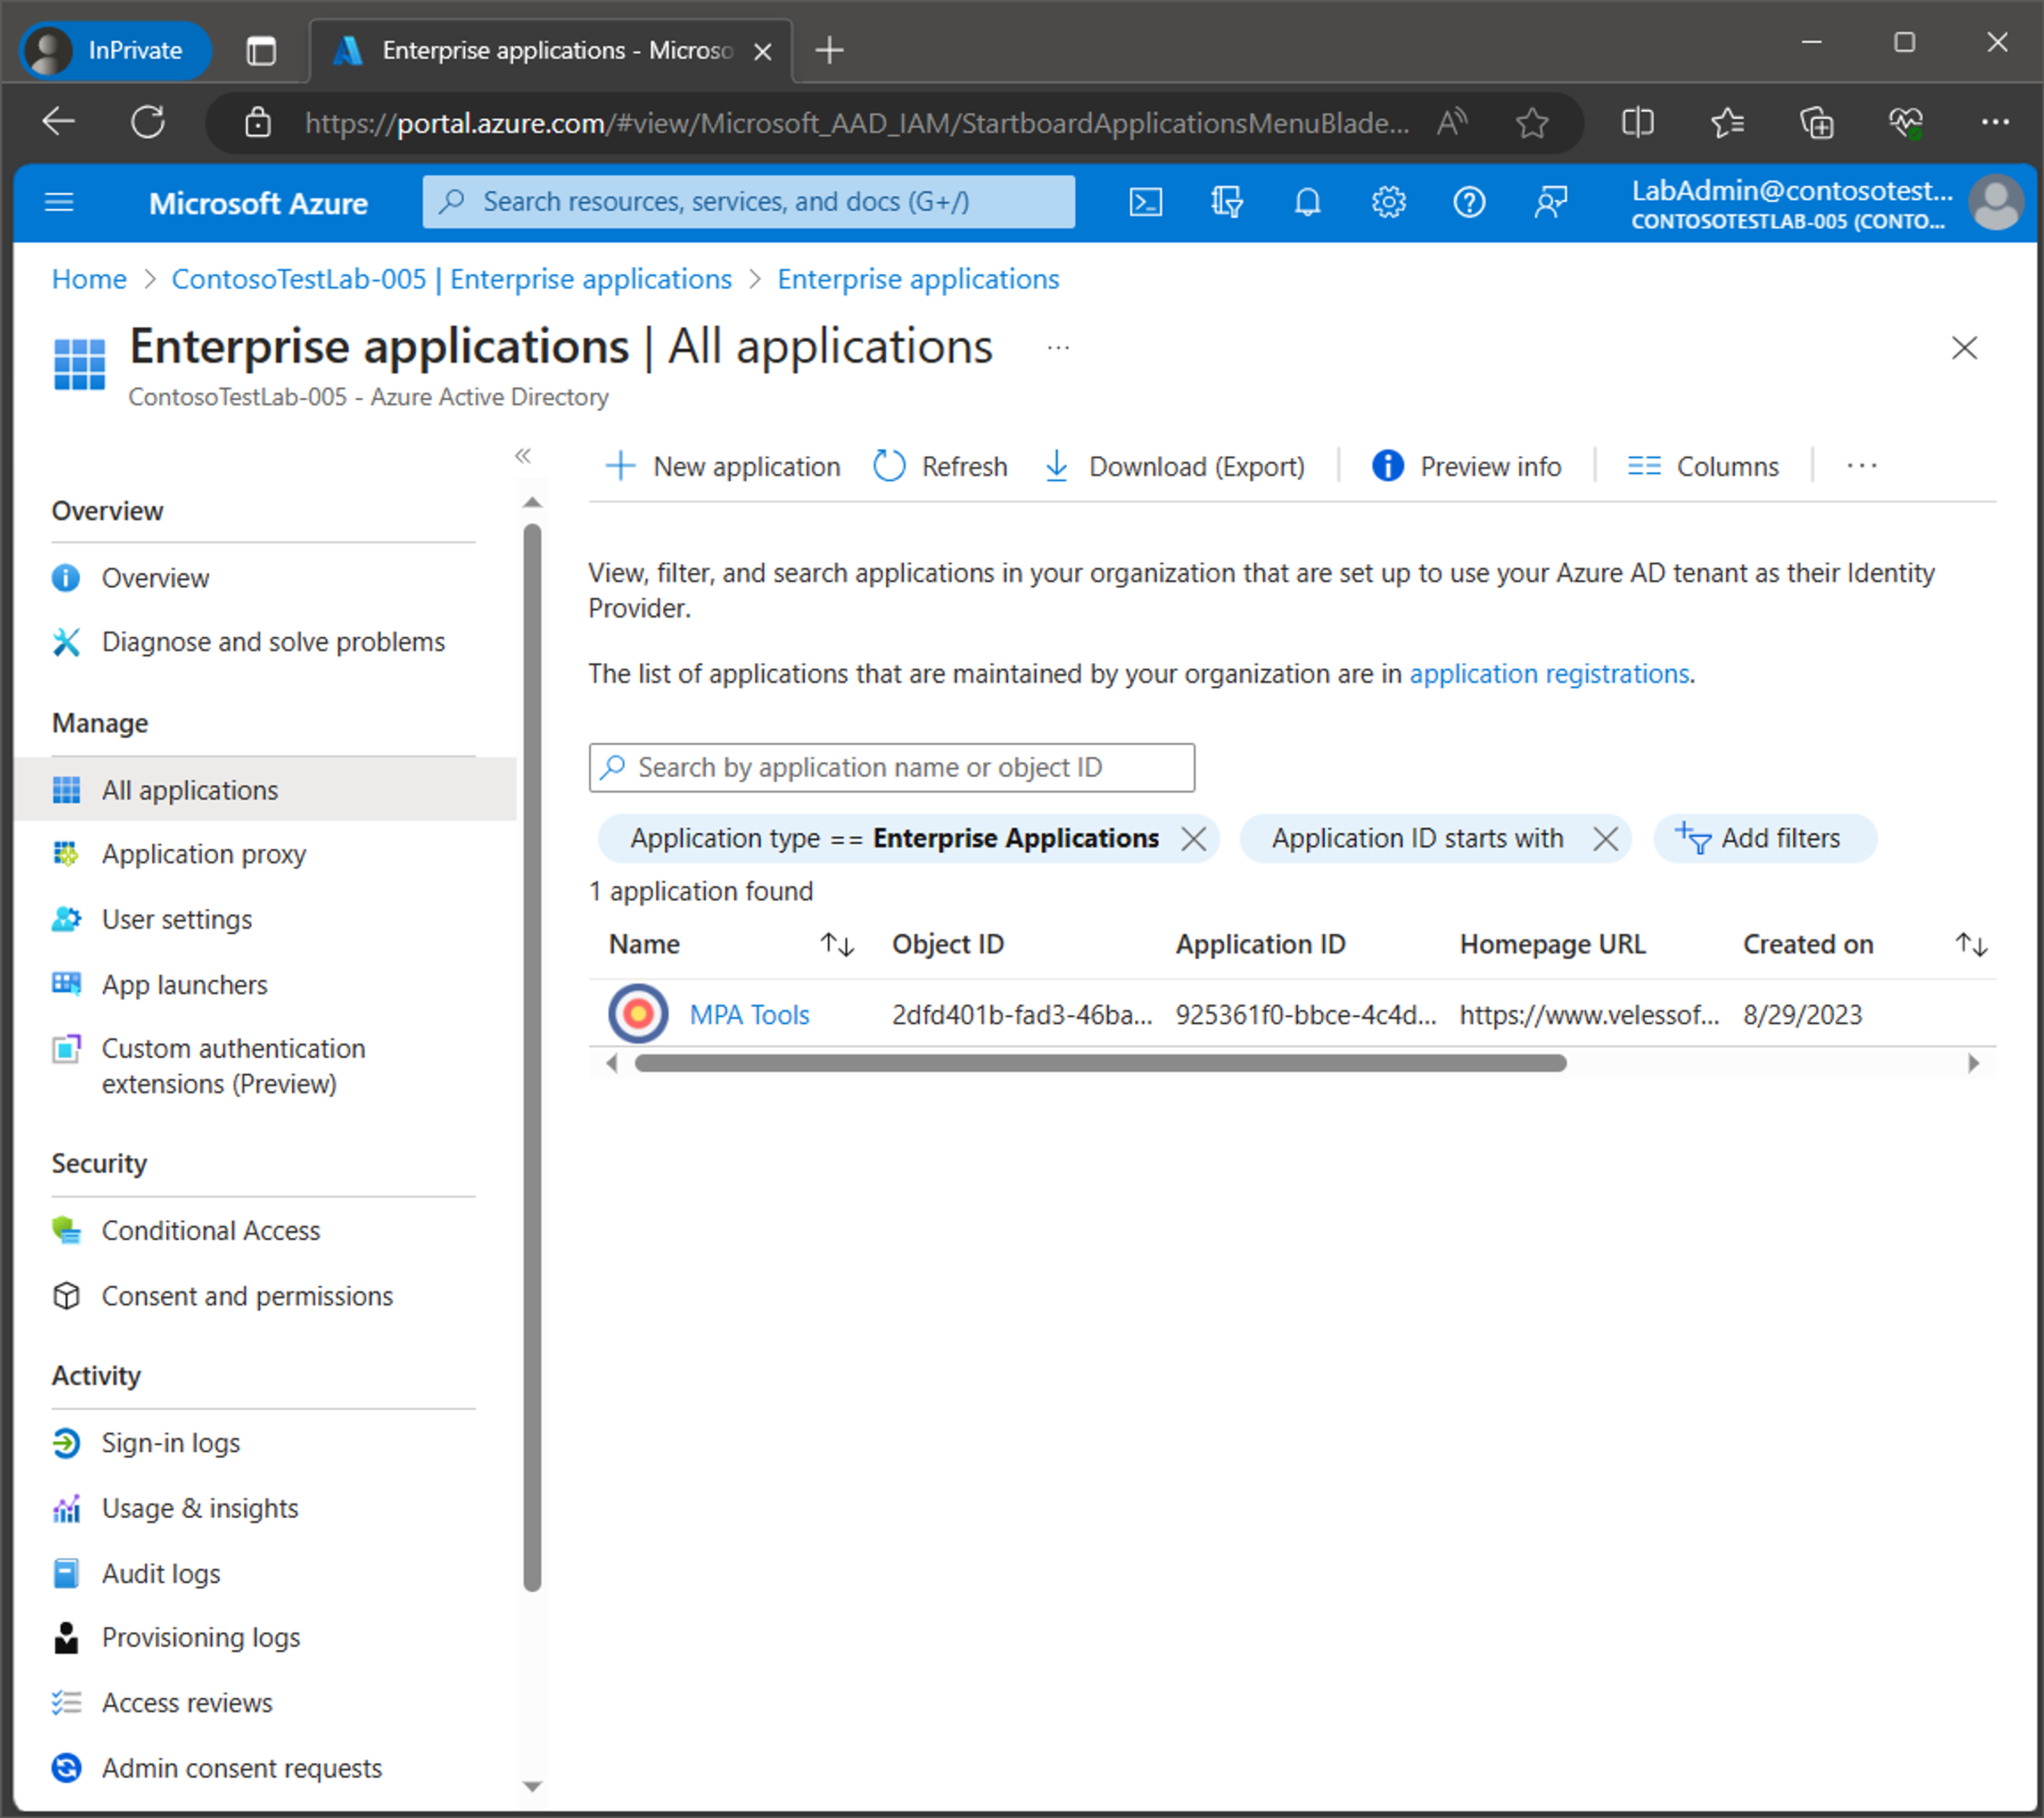Click the LabAdmin account avatar

click(1996, 203)
